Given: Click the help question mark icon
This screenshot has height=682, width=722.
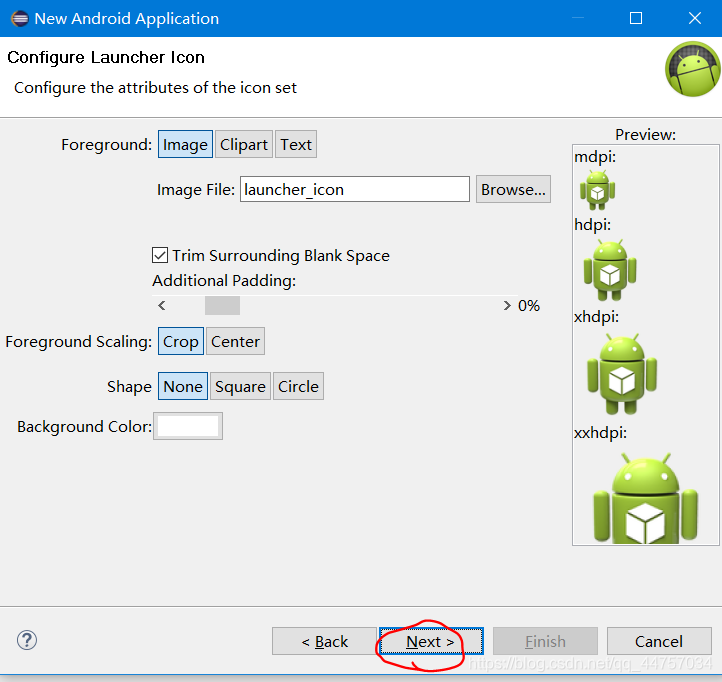Looking at the screenshot, I should (27, 640).
